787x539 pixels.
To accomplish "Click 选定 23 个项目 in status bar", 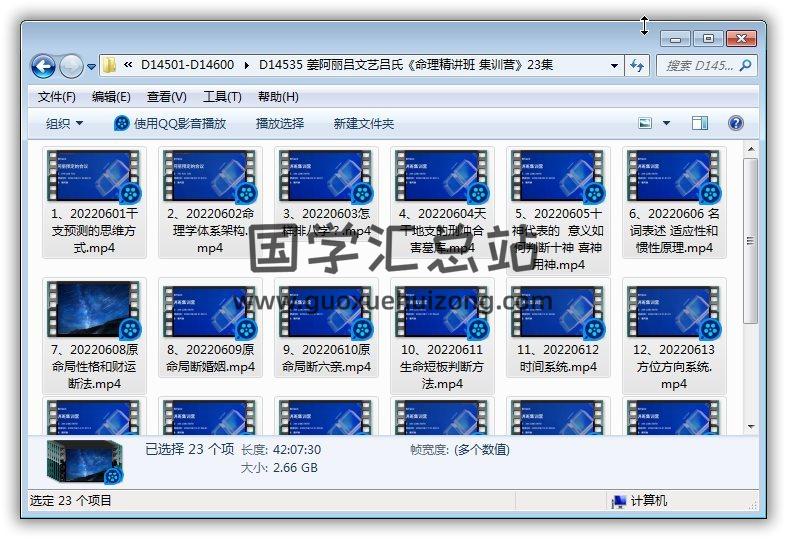I will (70, 501).
